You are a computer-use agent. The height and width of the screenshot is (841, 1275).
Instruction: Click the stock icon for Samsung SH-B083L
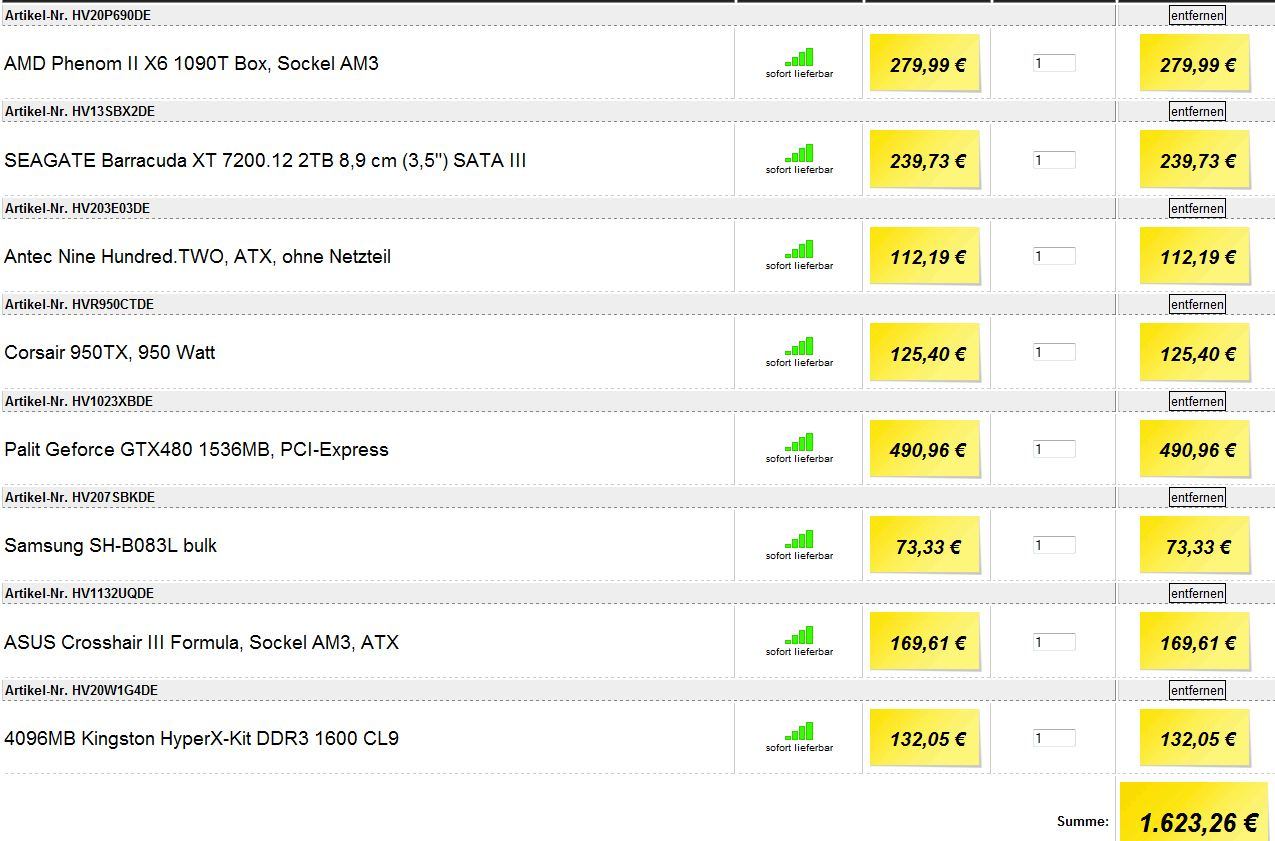[799, 540]
